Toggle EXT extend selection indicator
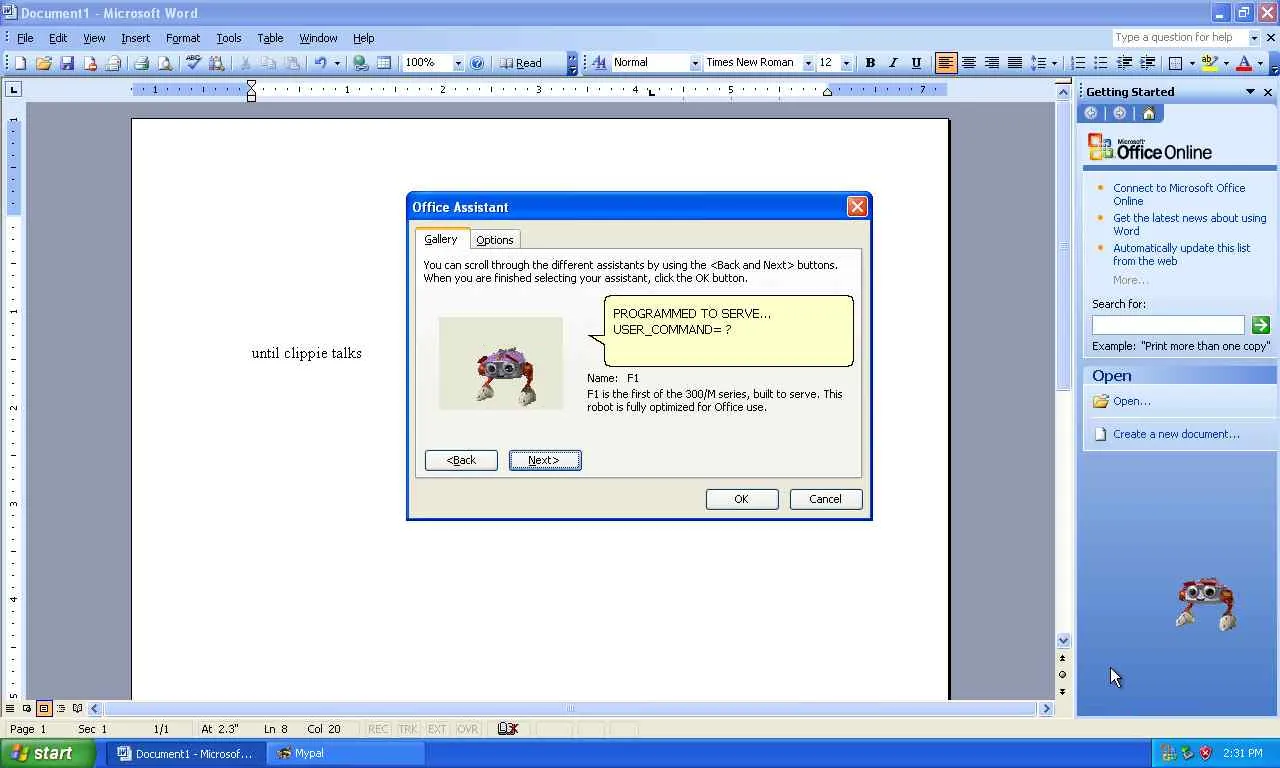Viewport: 1280px width, 768px height. click(x=437, y=729)
